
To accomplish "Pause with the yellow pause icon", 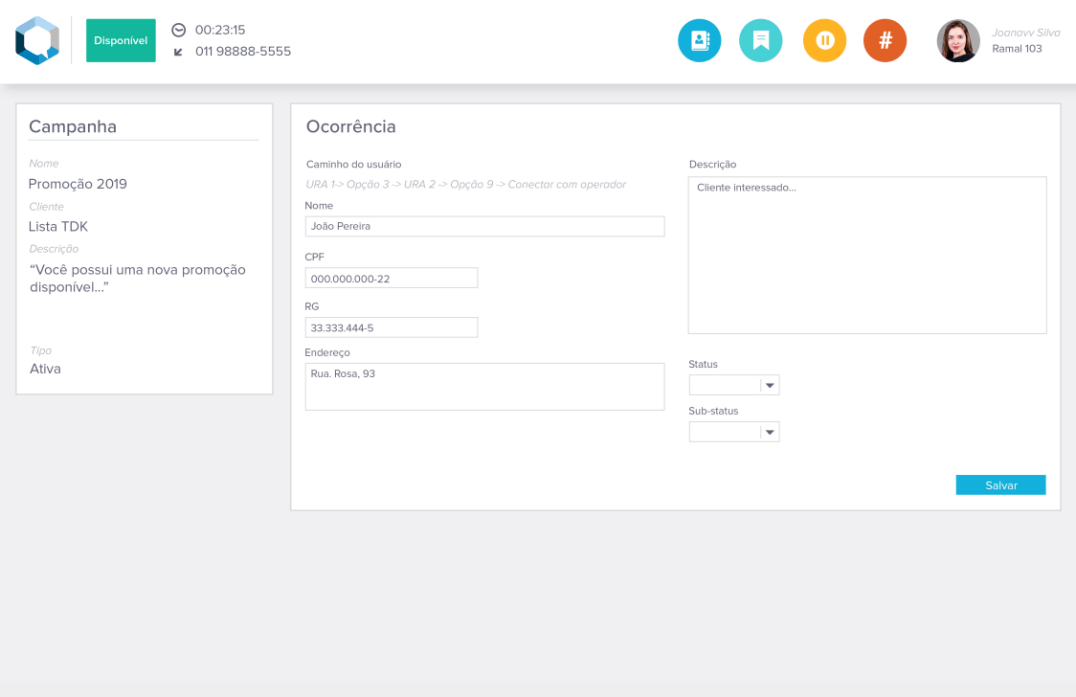I will tap(824, 40).
